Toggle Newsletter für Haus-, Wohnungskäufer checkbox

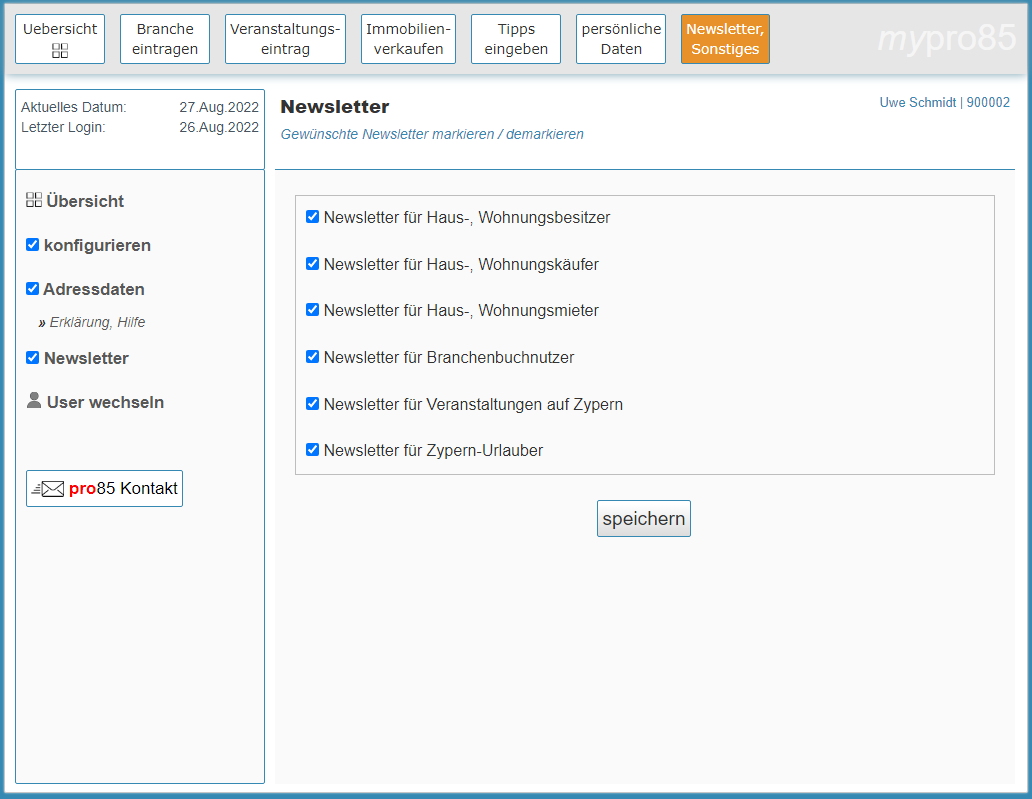312,264
